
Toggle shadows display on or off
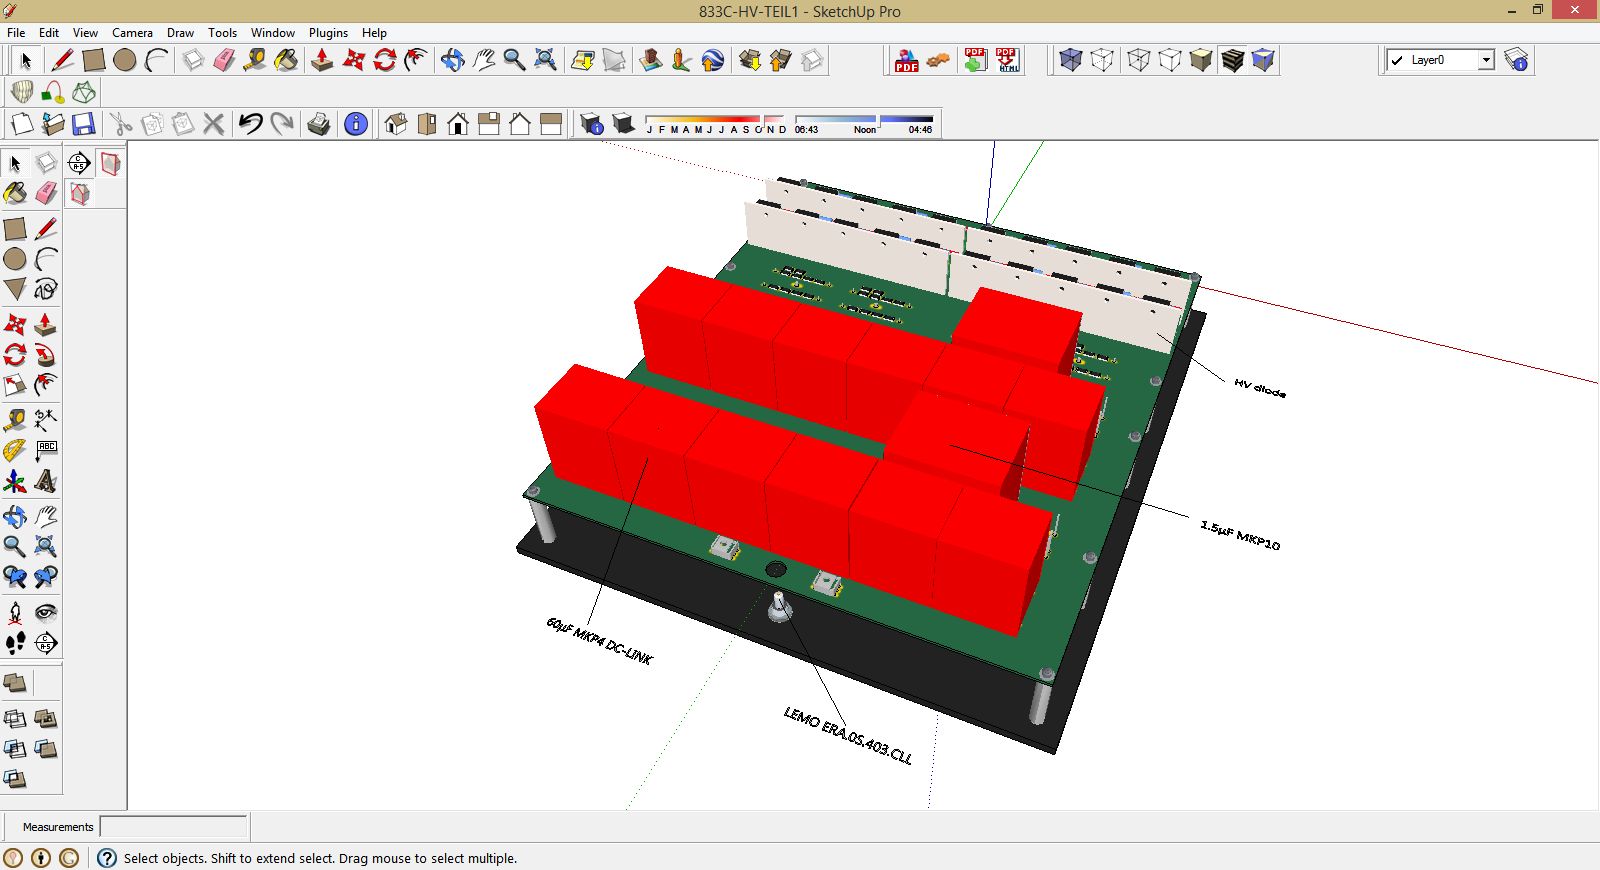(x=623, y=124)
